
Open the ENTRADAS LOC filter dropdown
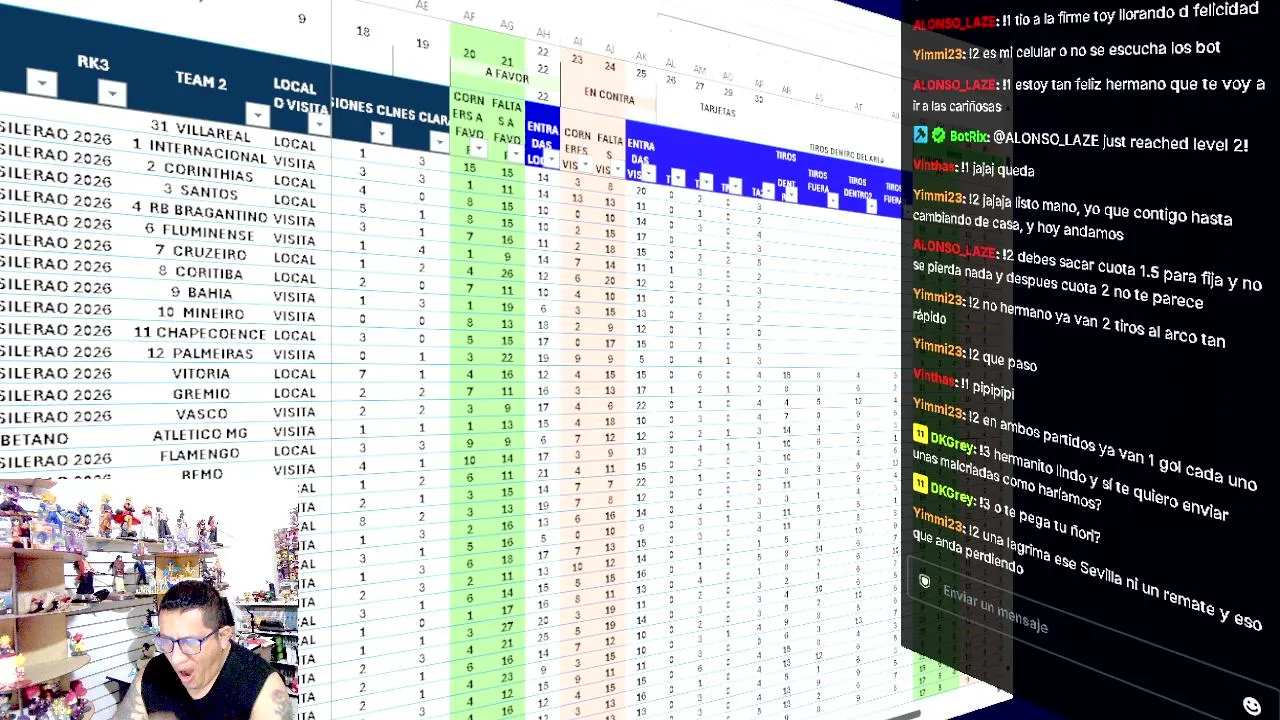550,159
